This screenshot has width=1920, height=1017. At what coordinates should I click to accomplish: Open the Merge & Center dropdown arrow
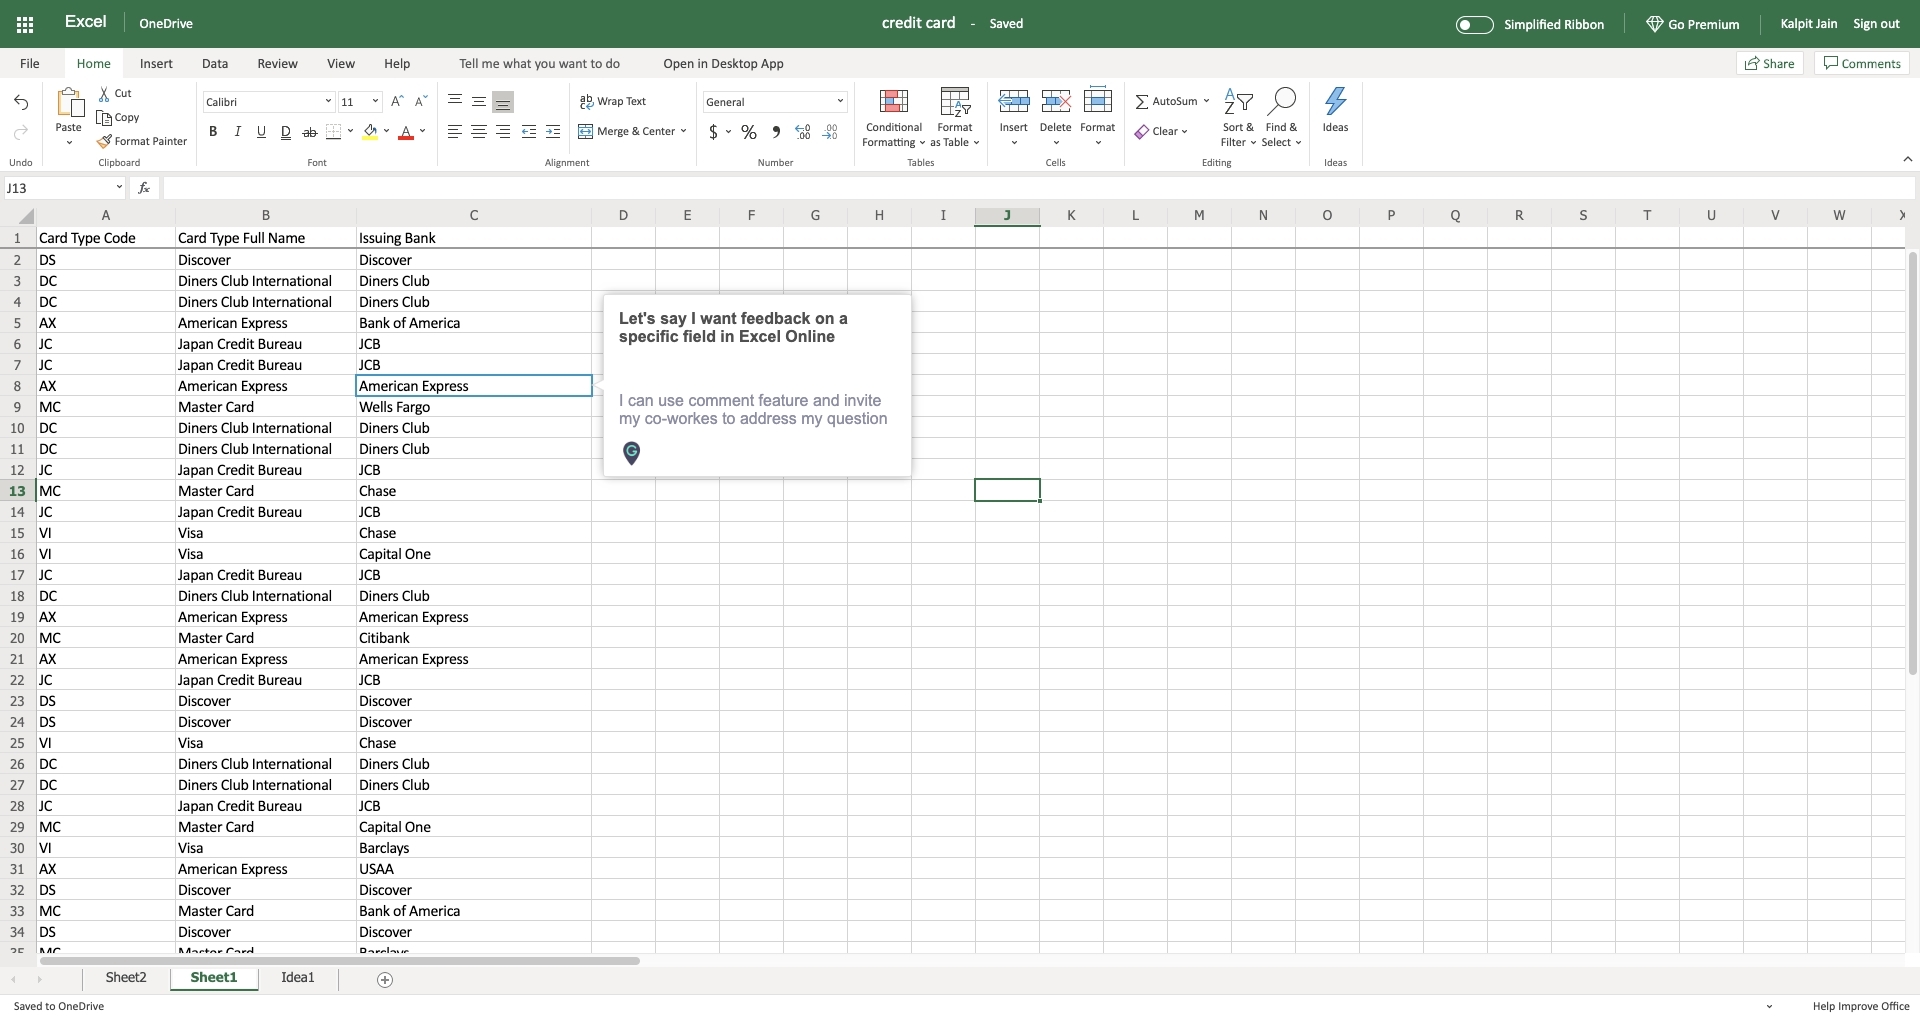click(683, 131)
